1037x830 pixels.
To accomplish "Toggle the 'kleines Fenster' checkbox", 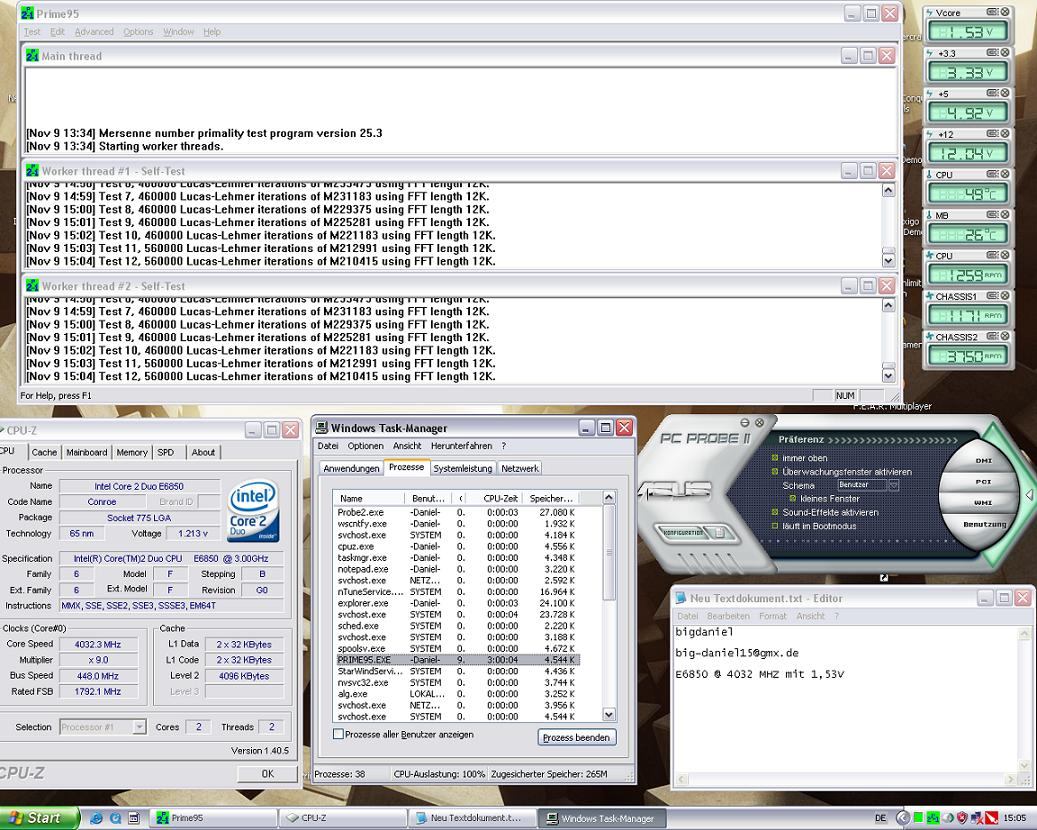I will 792,499.
